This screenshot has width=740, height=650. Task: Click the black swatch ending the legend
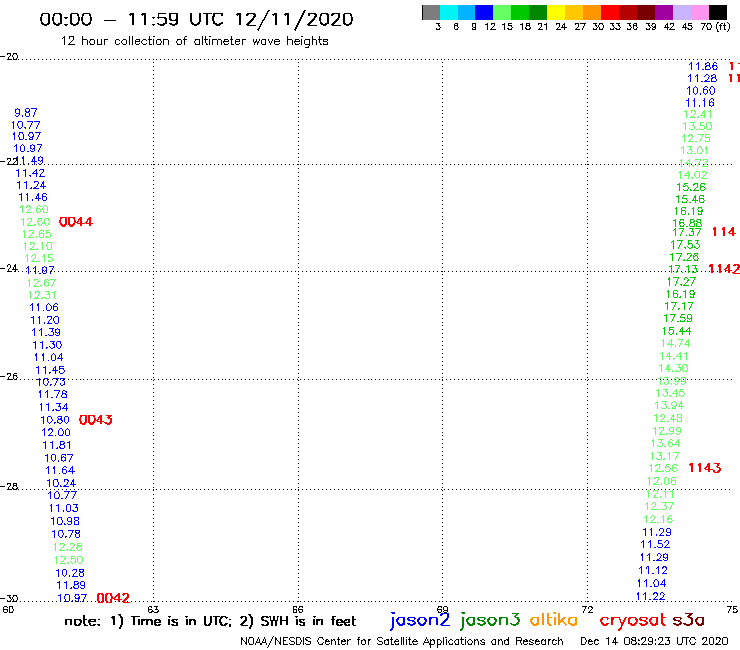tap(718, 12)
